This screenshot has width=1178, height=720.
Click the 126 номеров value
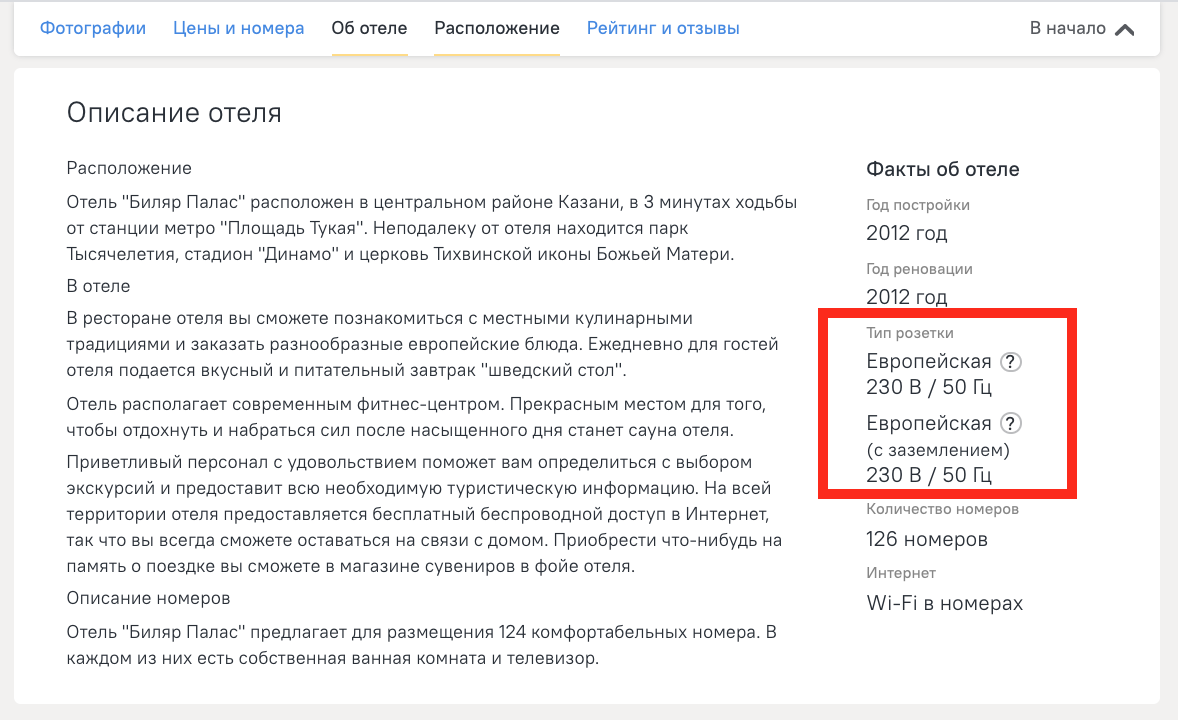(927, 540)
